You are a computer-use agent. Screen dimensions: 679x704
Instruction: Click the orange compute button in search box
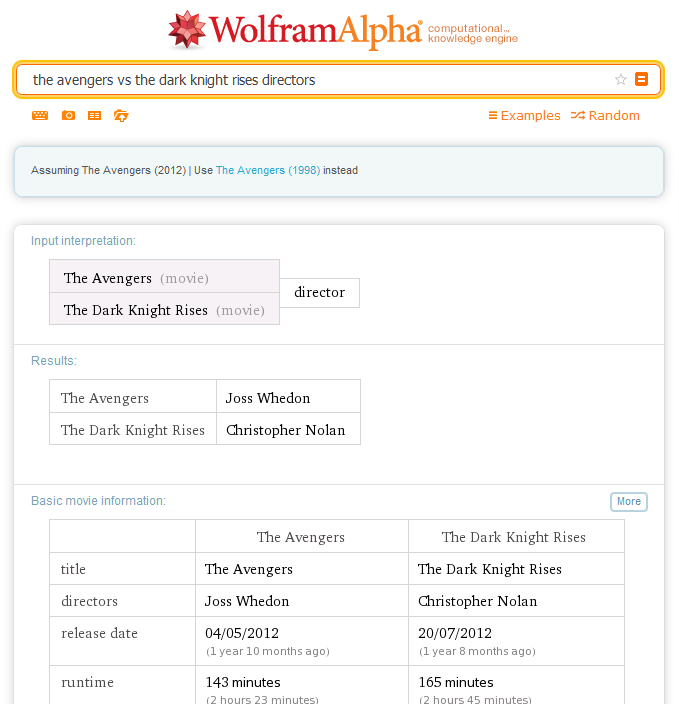click(x=641, y=79)
